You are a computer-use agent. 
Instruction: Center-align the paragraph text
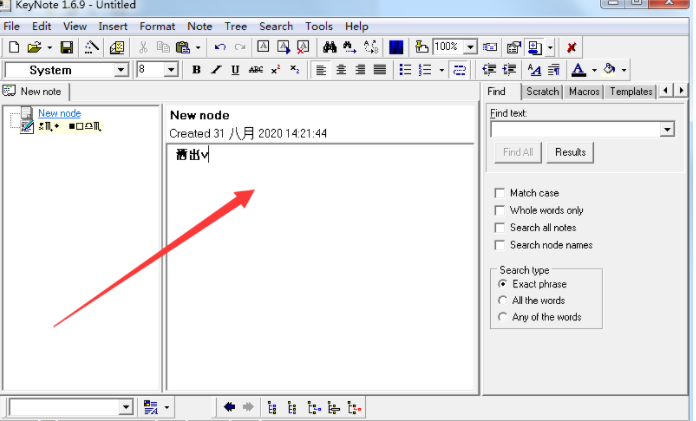pos(341,70)
